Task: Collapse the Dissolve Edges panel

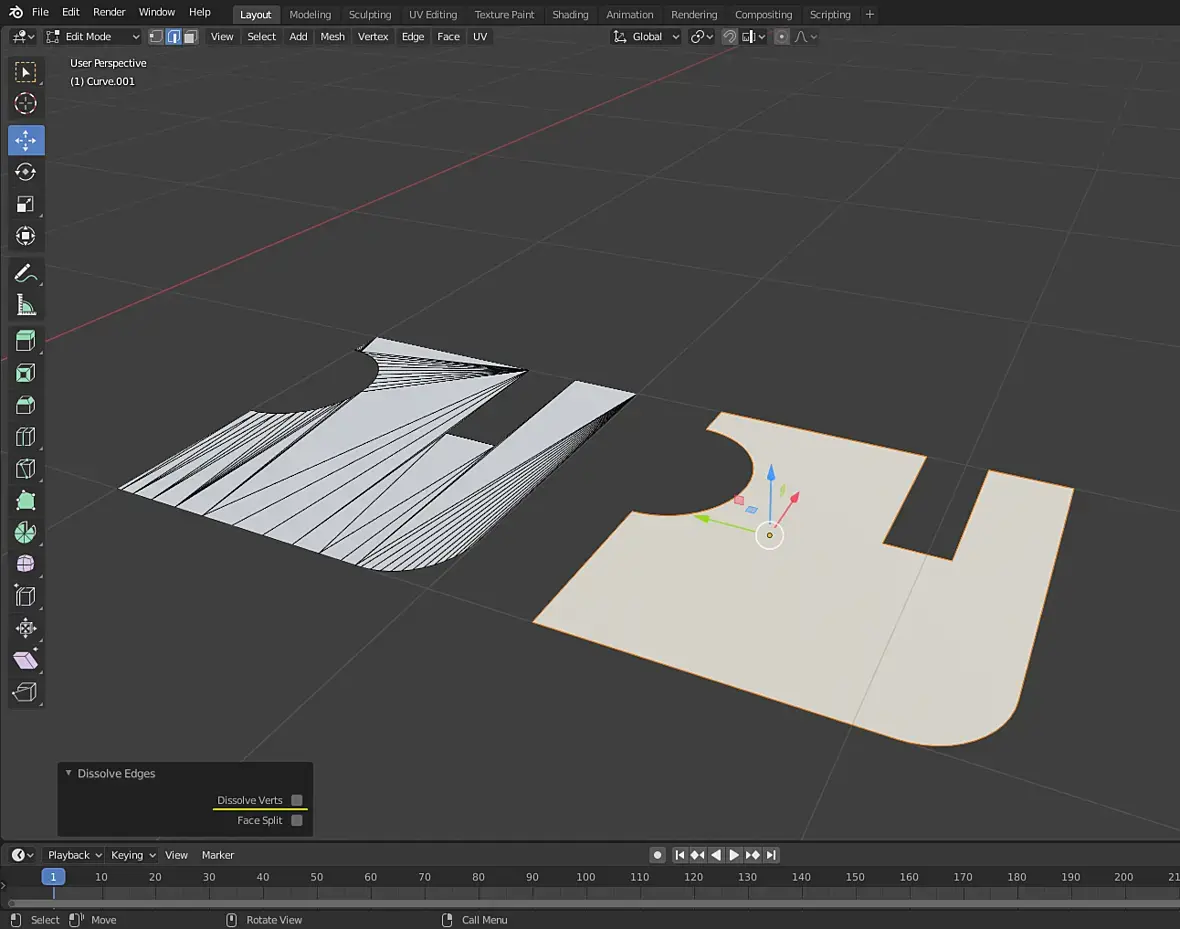Action: (69, 773)
